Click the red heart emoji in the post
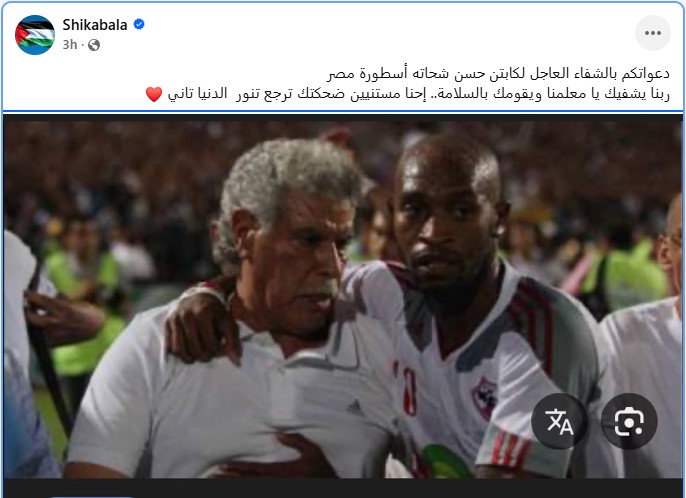This screenshot has width=686, height=498. point(154,94)
